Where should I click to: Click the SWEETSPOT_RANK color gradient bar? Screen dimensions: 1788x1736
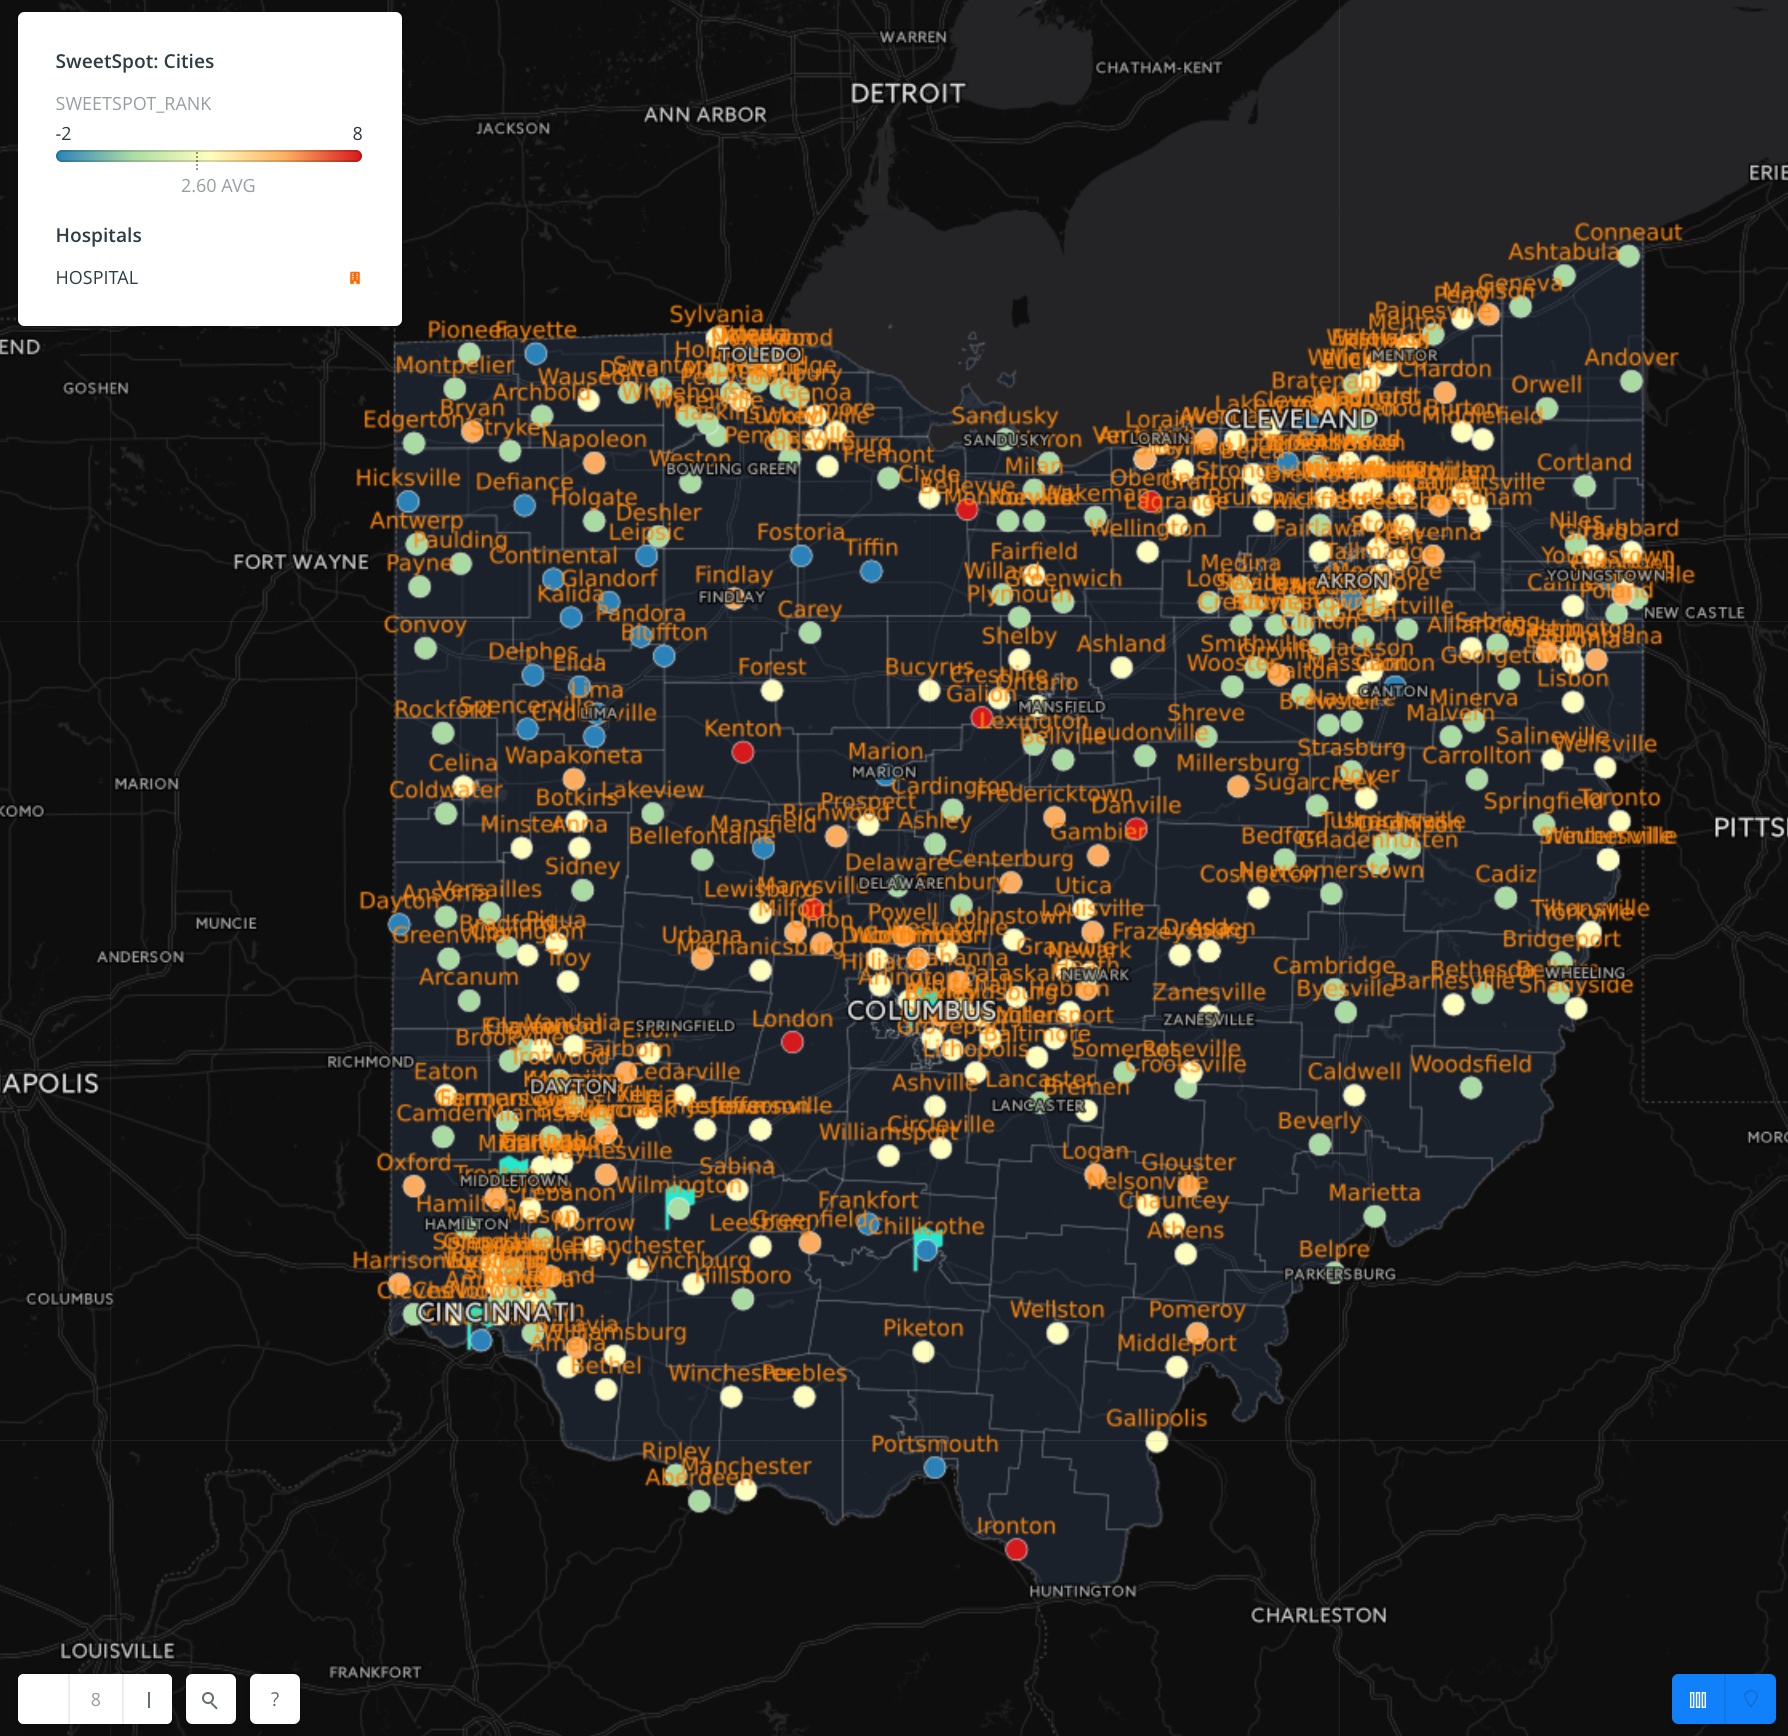tap(209, 156)
